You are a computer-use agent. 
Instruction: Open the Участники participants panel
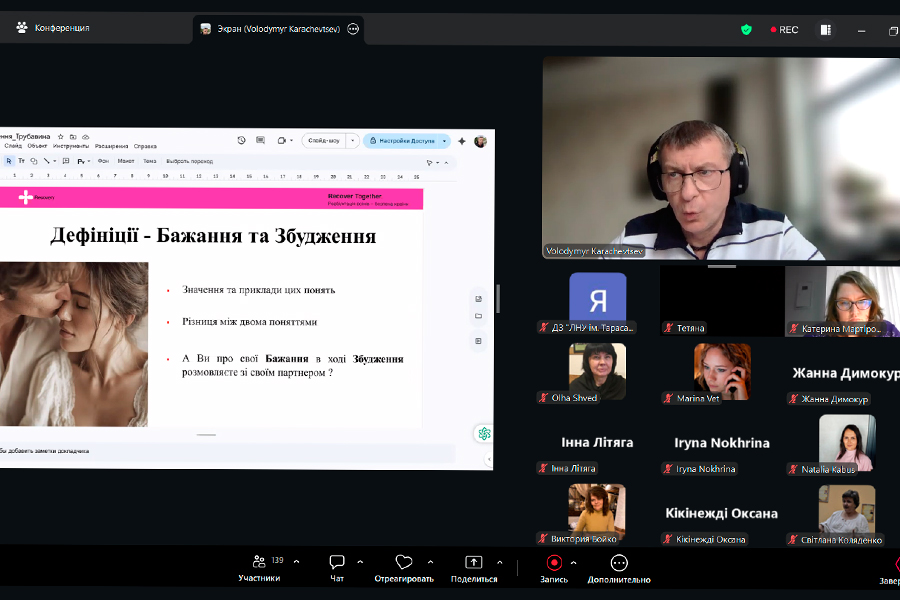(x=259, y=568)
